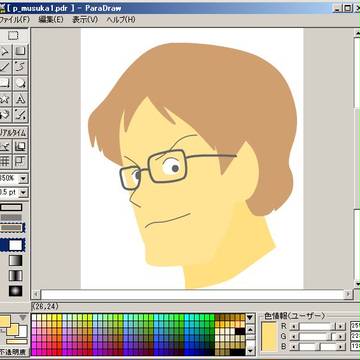Click the white background color swatch
This screenshot has height=360, width=360.
click(23, 331)
